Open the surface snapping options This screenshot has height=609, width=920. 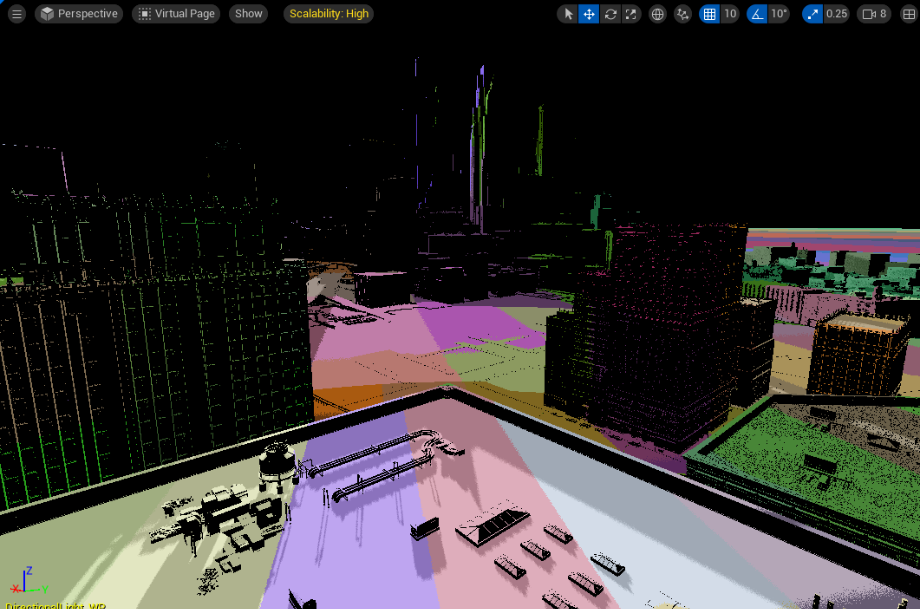[x=683, y=14]
